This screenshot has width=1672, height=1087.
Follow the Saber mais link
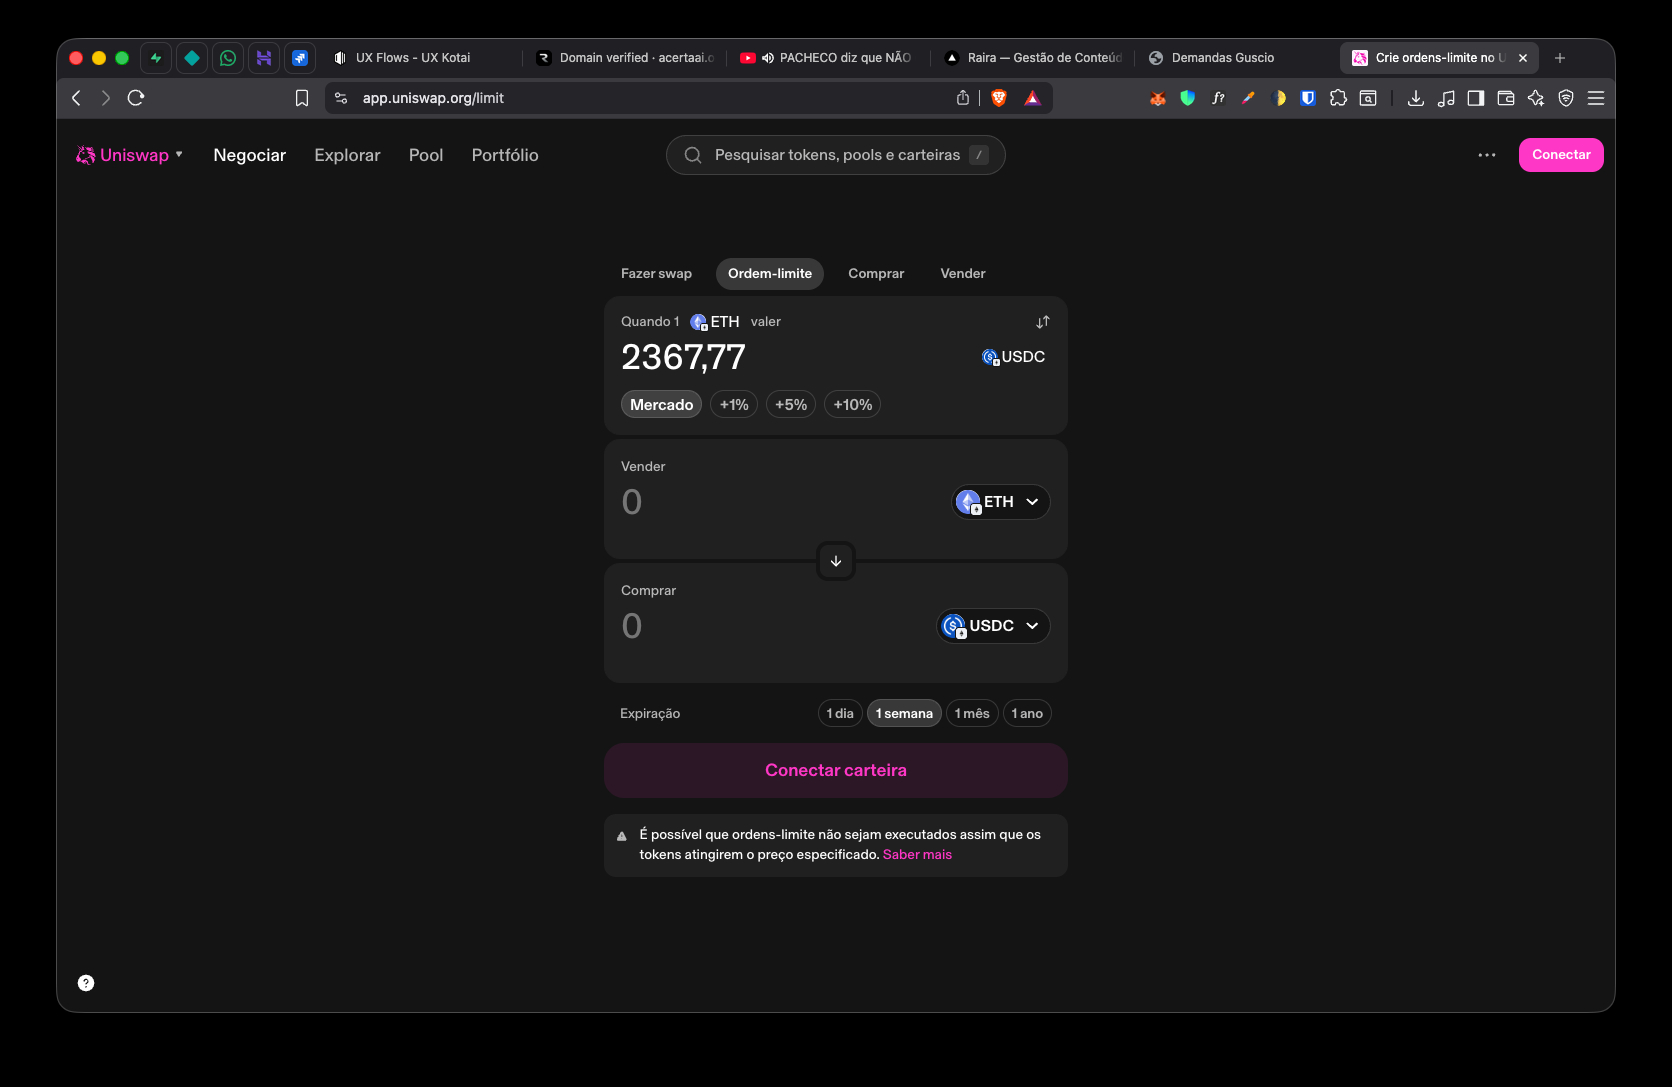click(x=917, y=855)
